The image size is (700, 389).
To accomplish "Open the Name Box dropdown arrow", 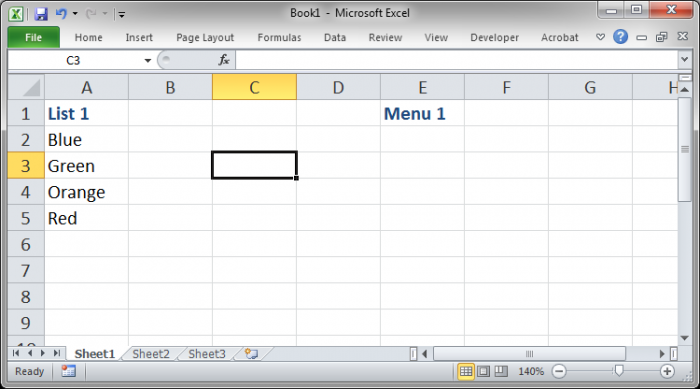I will tap(148, 60).
